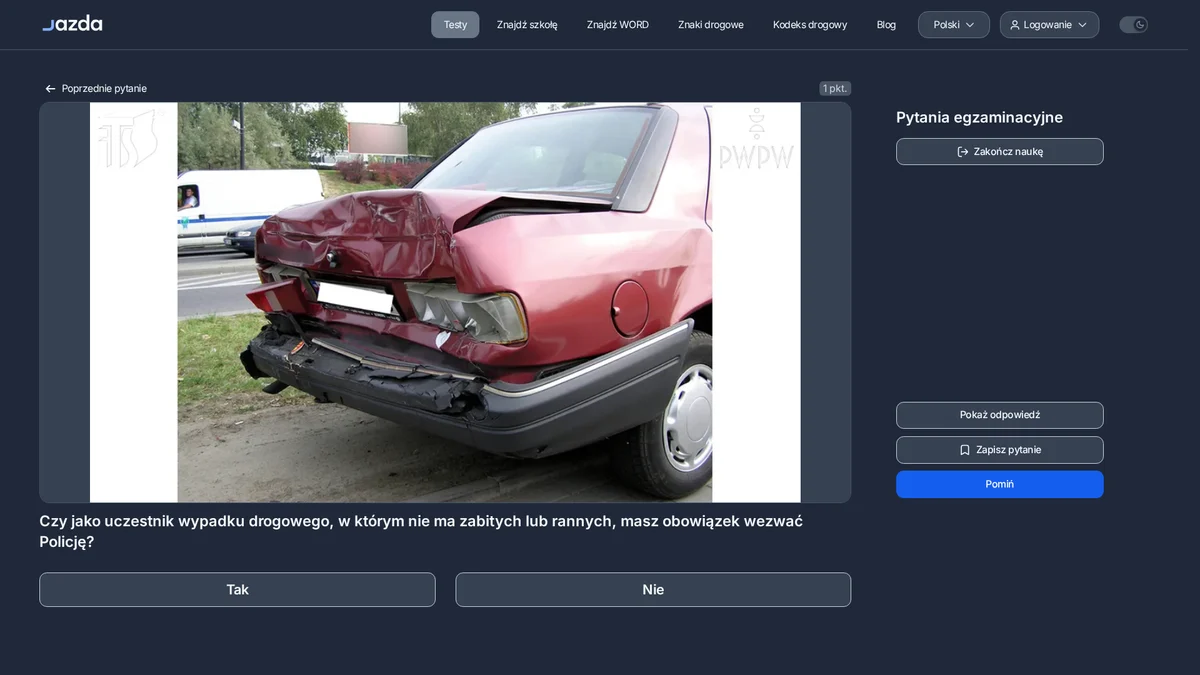Click the bookmark icon in Zapisz pytanie

[965, 450]
